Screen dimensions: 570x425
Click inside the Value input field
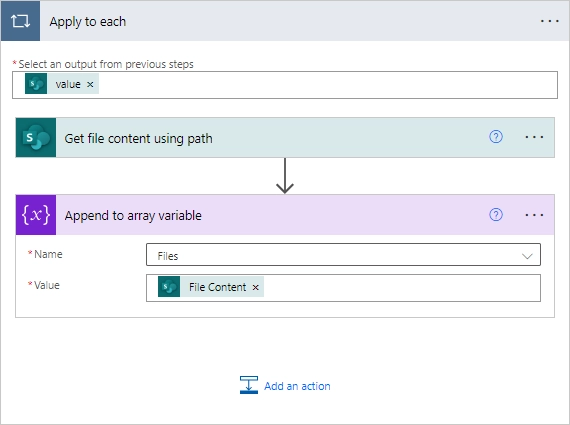tap(343, 288)
